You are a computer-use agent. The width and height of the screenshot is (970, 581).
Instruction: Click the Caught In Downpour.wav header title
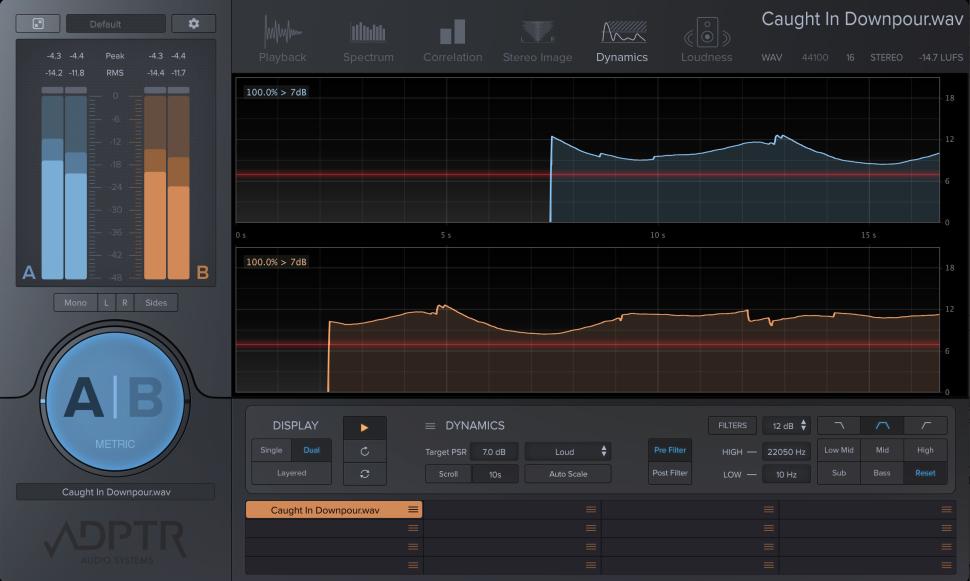click(862, 19)
